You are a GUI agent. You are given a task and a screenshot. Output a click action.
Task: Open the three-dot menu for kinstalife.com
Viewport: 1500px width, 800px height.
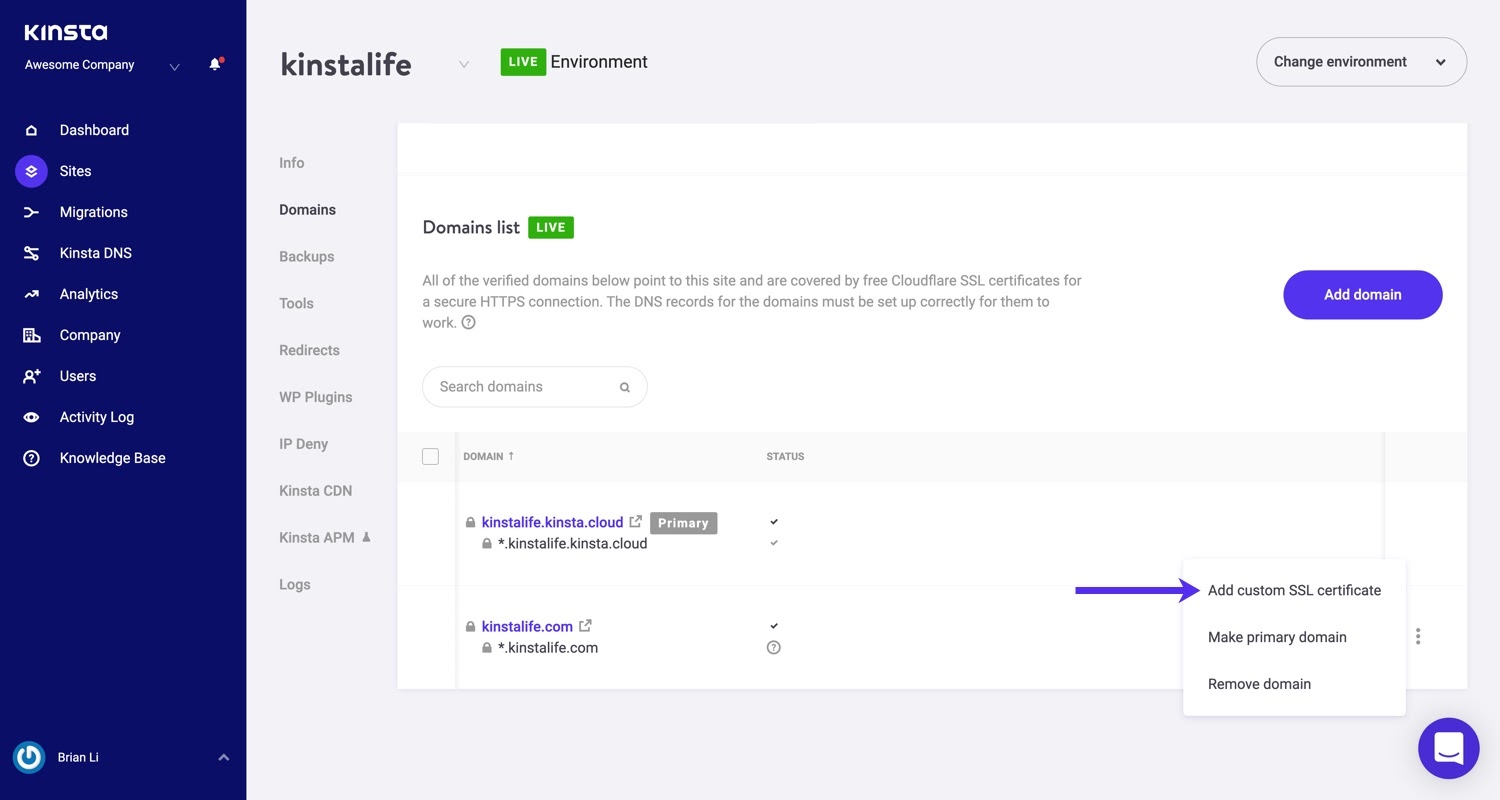pos(1418,636)
